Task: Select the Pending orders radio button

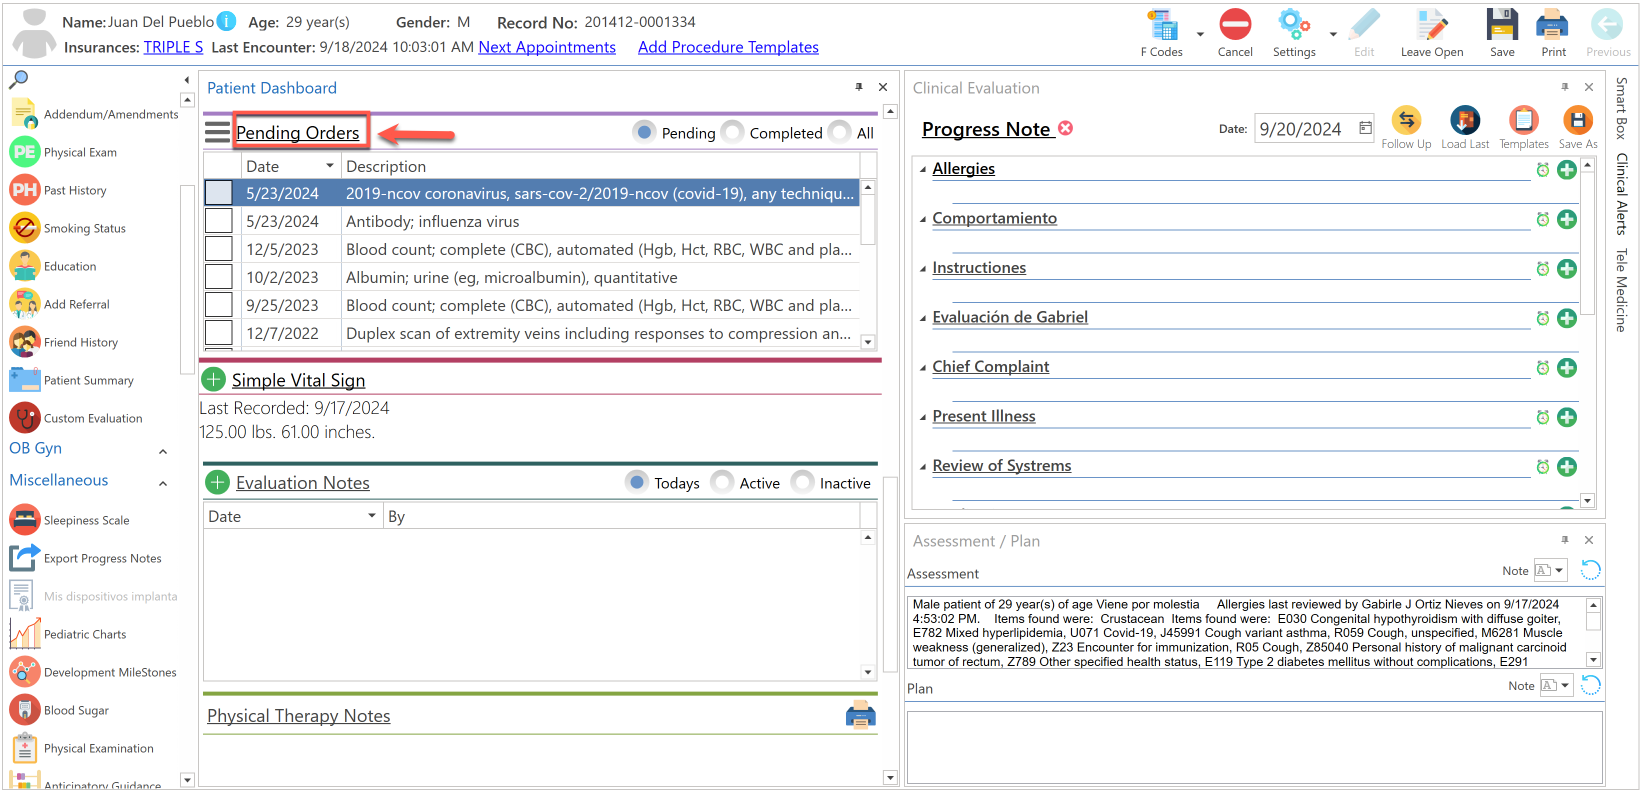Action: click(645, 132)
